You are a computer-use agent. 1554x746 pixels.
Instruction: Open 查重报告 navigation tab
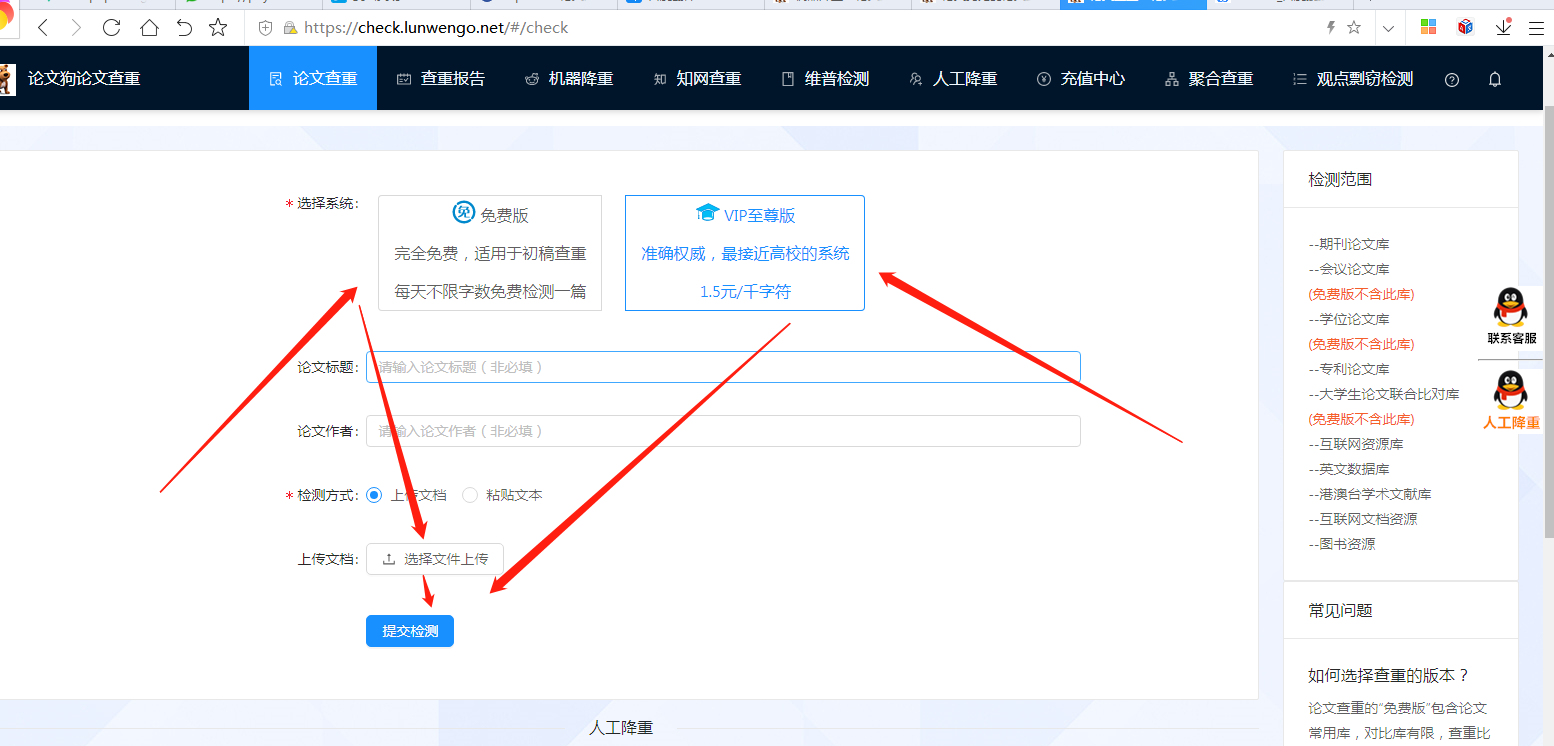(441, 78)
